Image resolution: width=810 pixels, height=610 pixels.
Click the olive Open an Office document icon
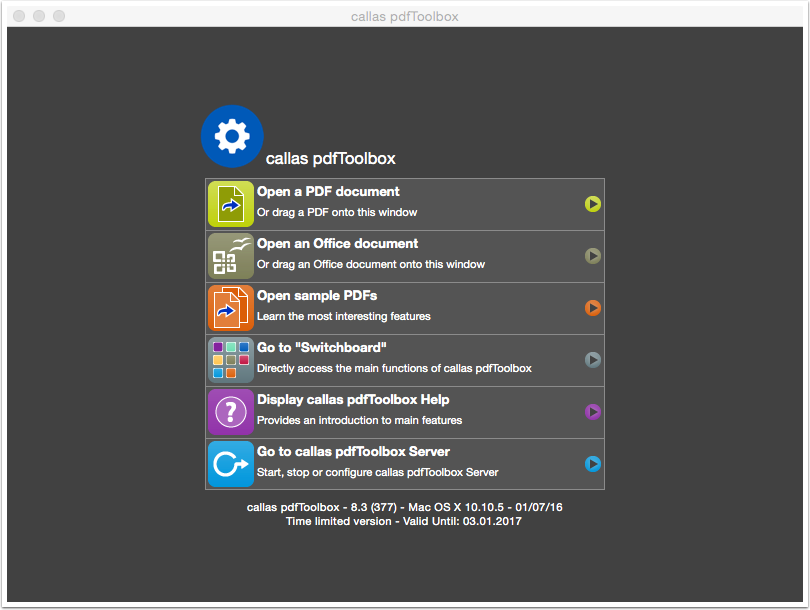point(230,256)
